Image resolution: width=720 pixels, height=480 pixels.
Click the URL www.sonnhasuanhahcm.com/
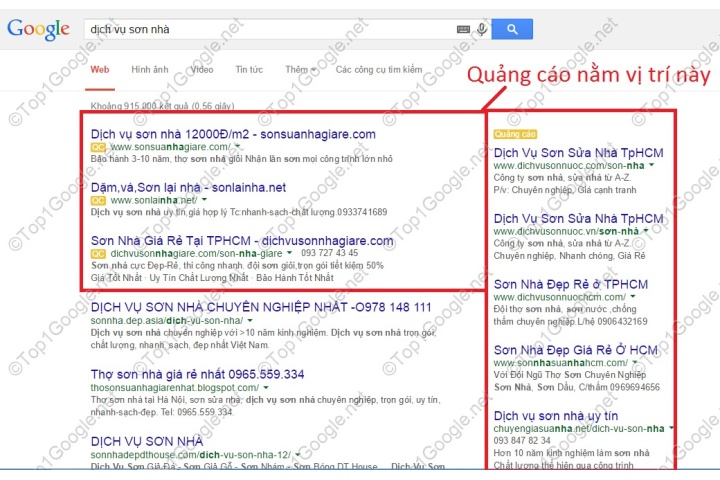pos(561,363)
